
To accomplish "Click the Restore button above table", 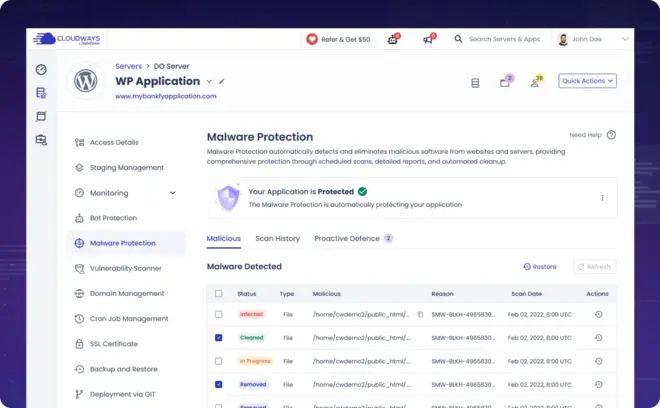I will coord(540,267).
